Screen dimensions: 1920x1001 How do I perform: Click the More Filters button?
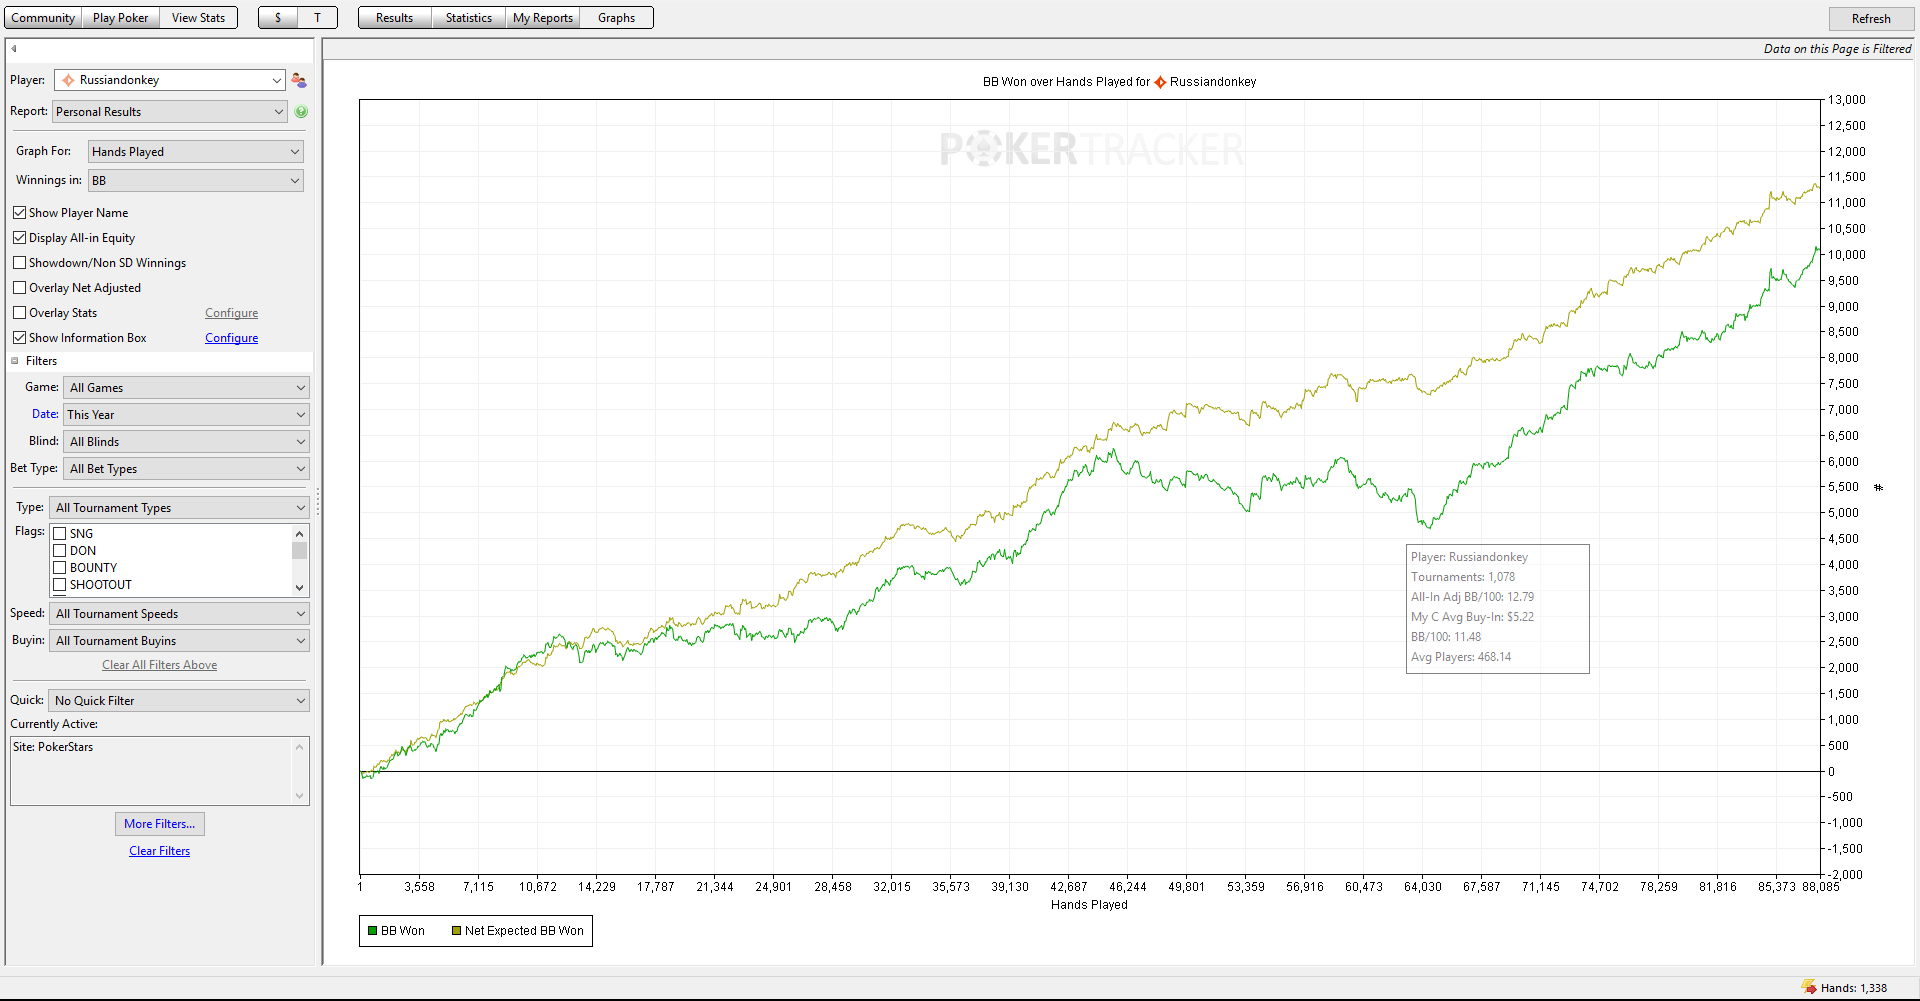pos(160,824)
